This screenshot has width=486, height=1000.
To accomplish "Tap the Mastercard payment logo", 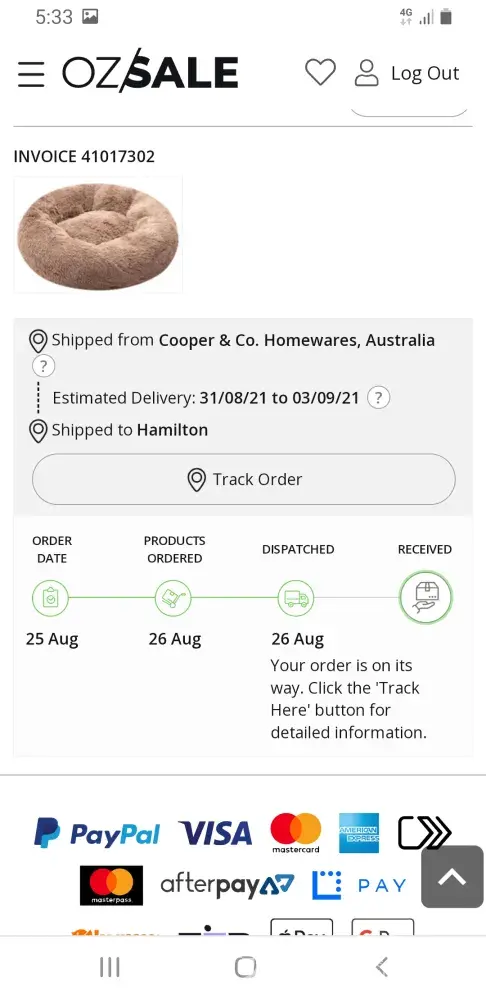I will coord(296,833).
